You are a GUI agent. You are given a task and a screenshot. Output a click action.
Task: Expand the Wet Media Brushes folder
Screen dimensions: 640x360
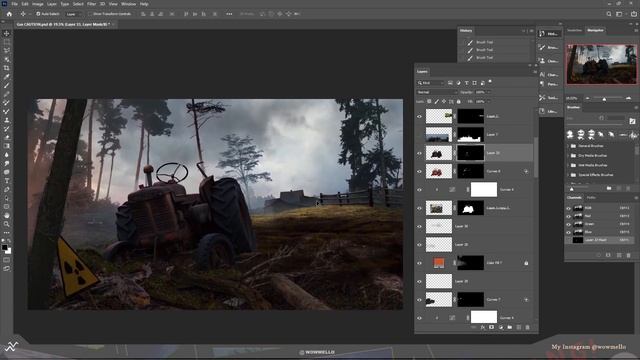[569, 165]
